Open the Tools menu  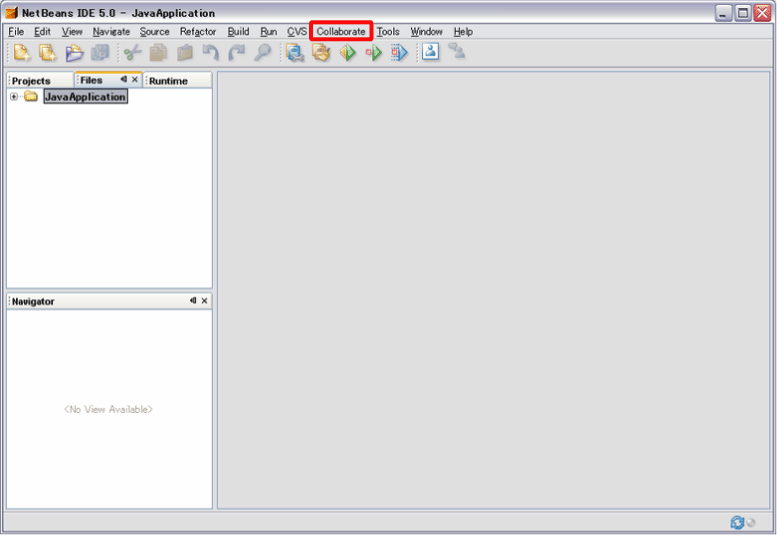coord(388,32)
